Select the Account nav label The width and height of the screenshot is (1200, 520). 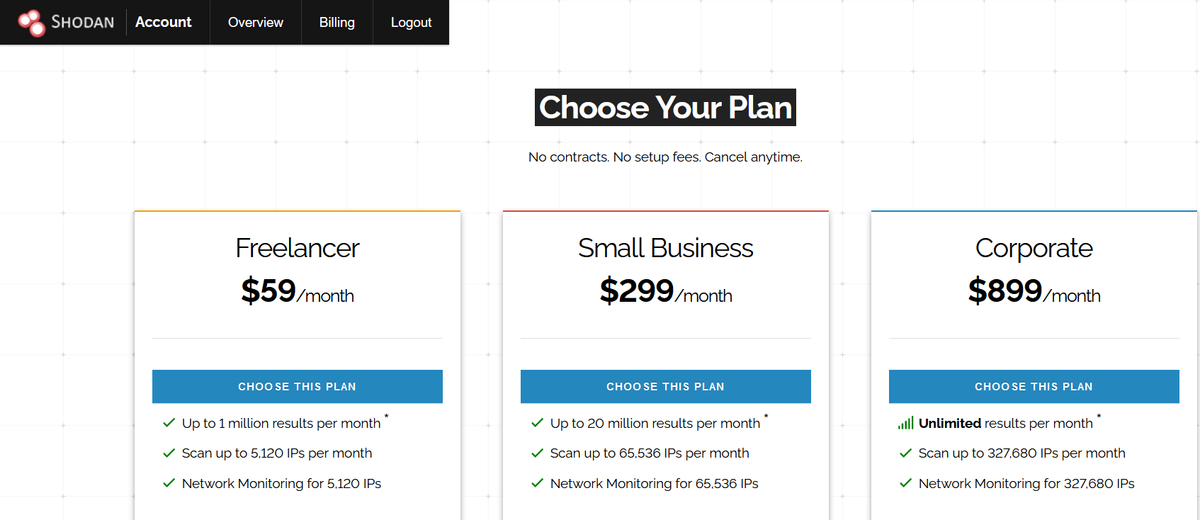(x=163, y=22)
